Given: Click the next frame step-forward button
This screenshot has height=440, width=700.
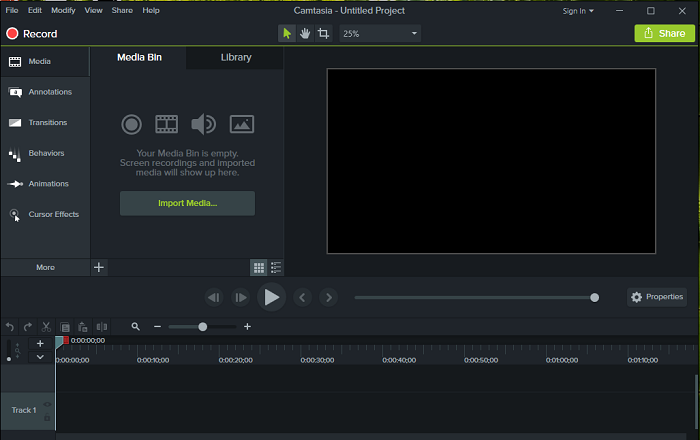Looking at the screenshot, I should [240, 297].
